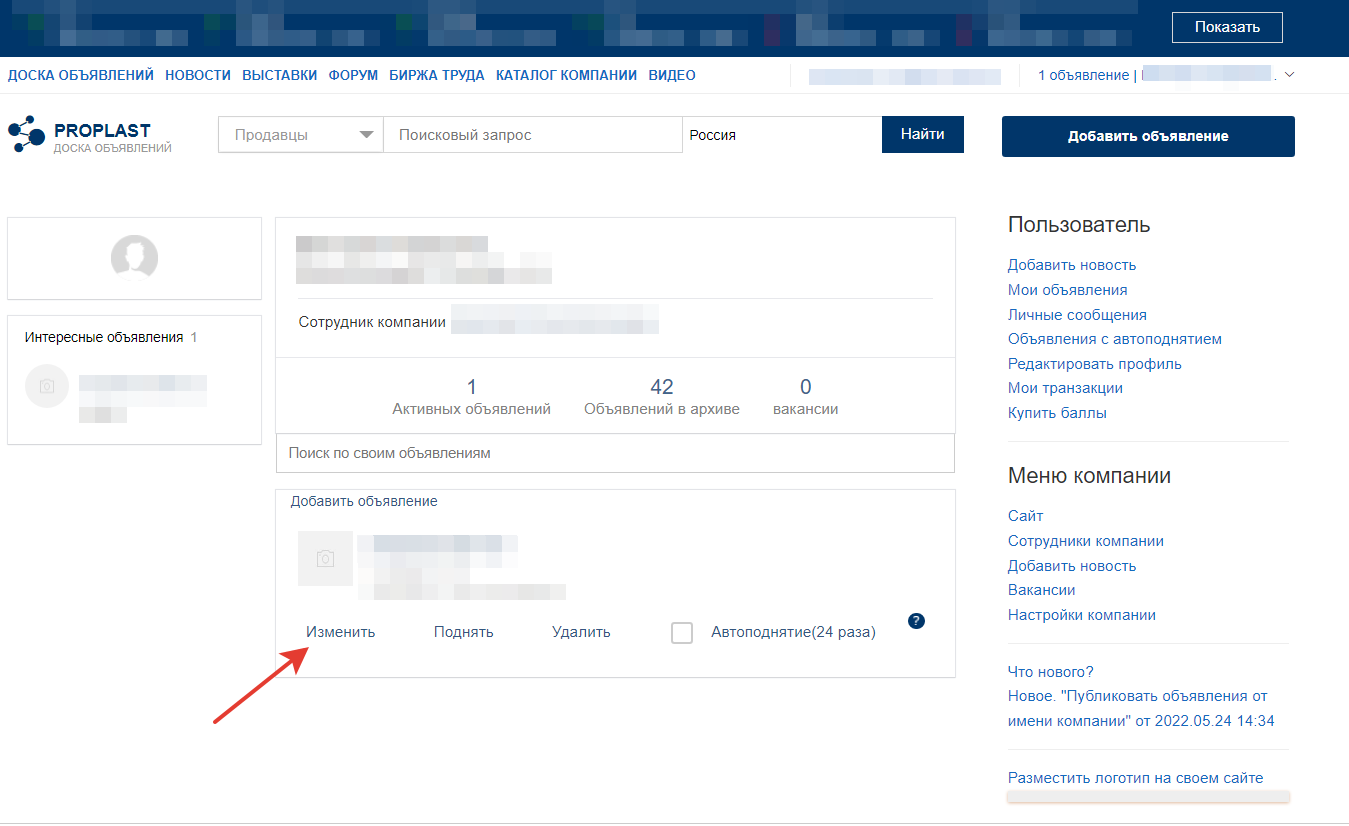Open the Вакансии link

[1042, 590]
